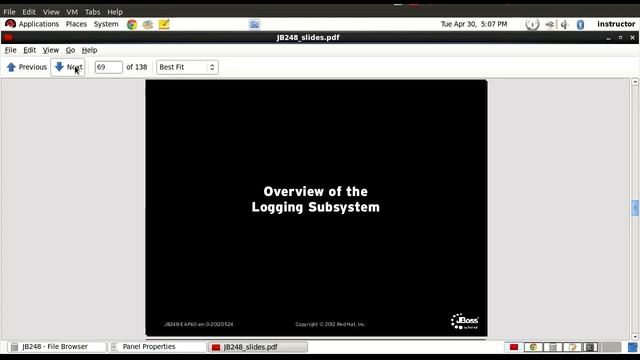Click the scrollbar up arrow

(x=635, y=82)
